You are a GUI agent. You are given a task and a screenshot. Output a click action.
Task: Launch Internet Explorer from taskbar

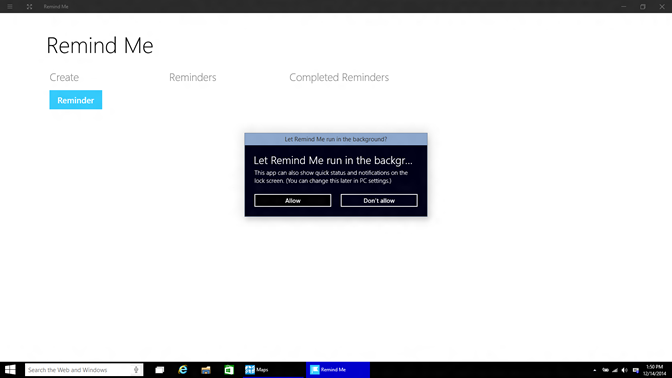click(183, 369)
